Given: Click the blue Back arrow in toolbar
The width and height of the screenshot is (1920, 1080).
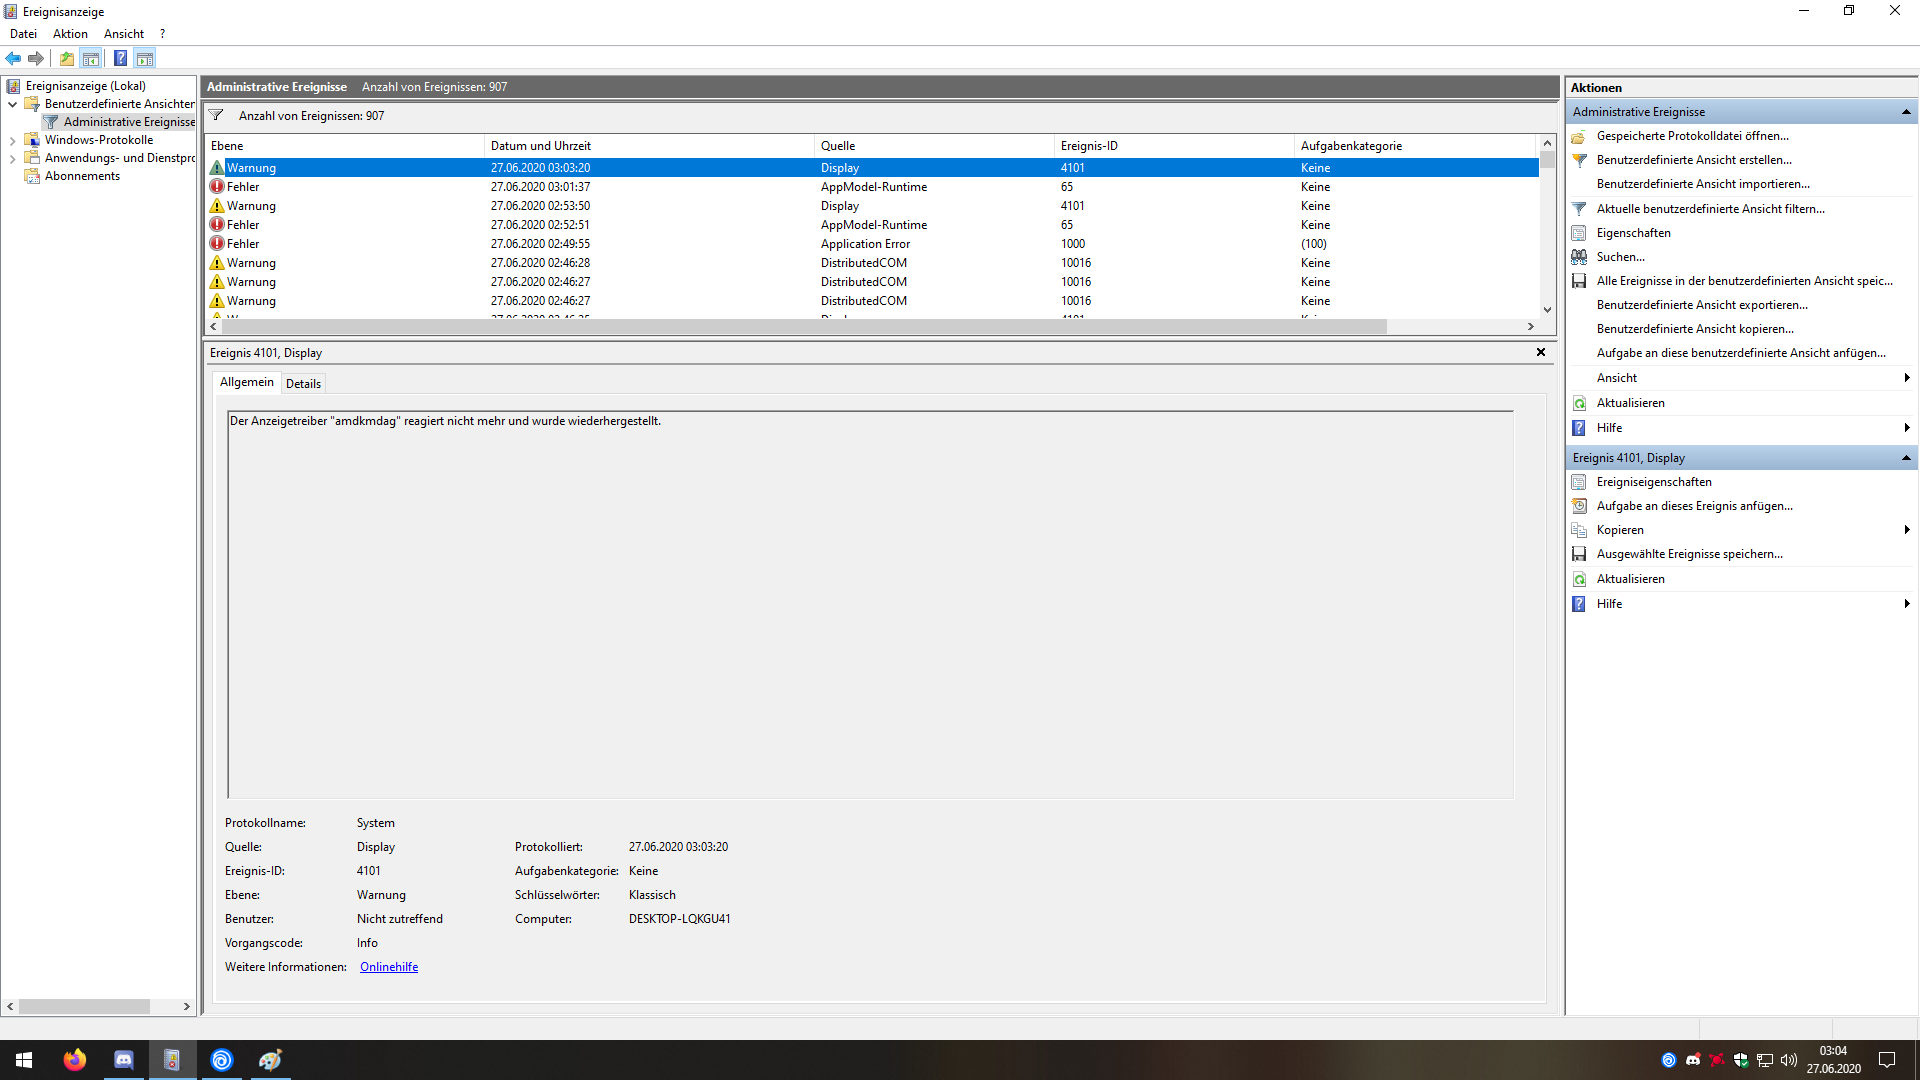Looking at the screenshot, I should click(13, 58).
